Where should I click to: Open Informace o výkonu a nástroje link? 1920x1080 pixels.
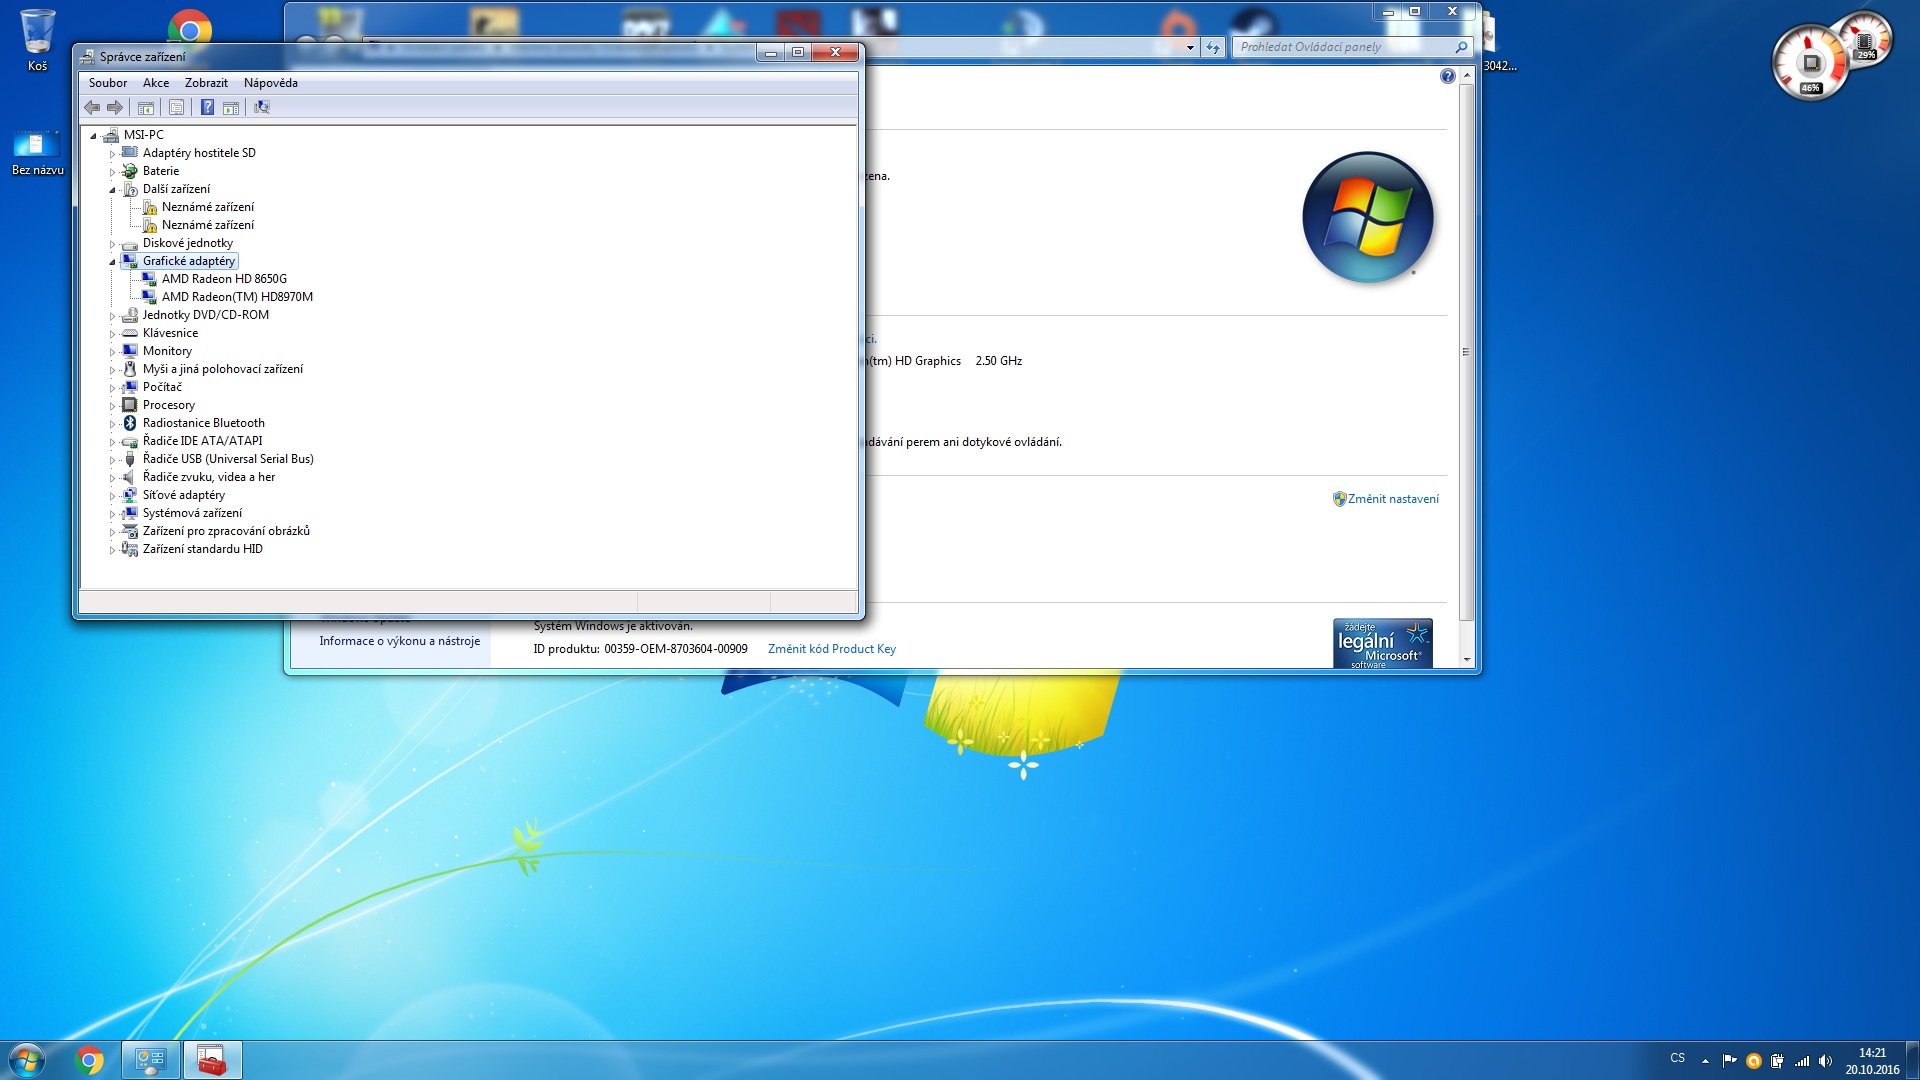point(400,641)
